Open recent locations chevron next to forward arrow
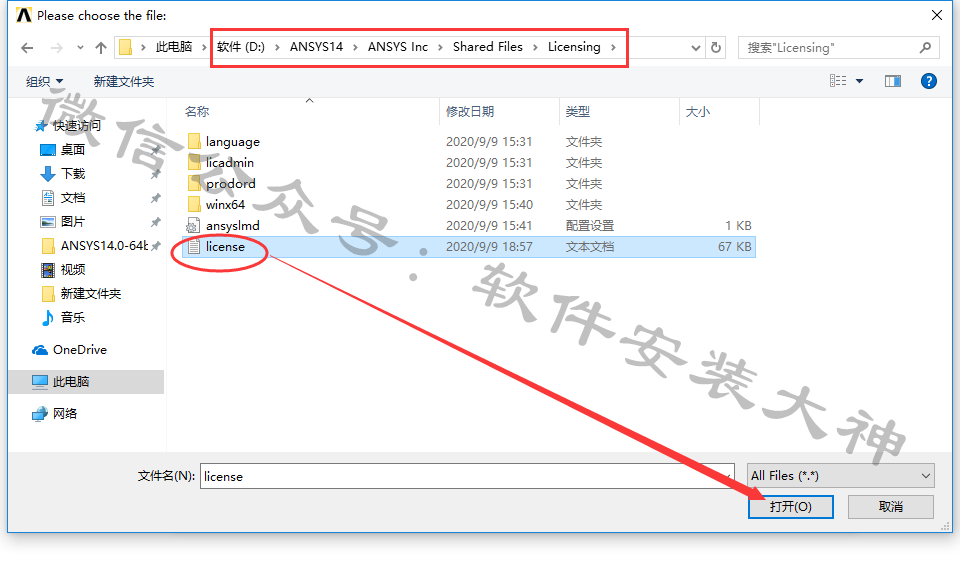 (80, 48)
